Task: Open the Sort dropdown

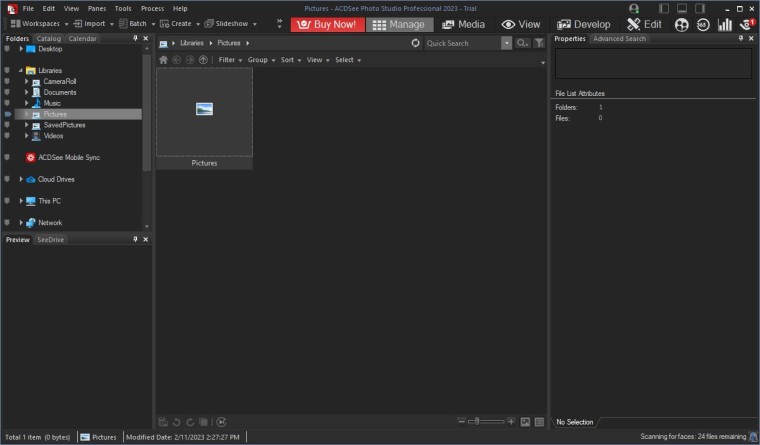Action: tap(291, 60)
